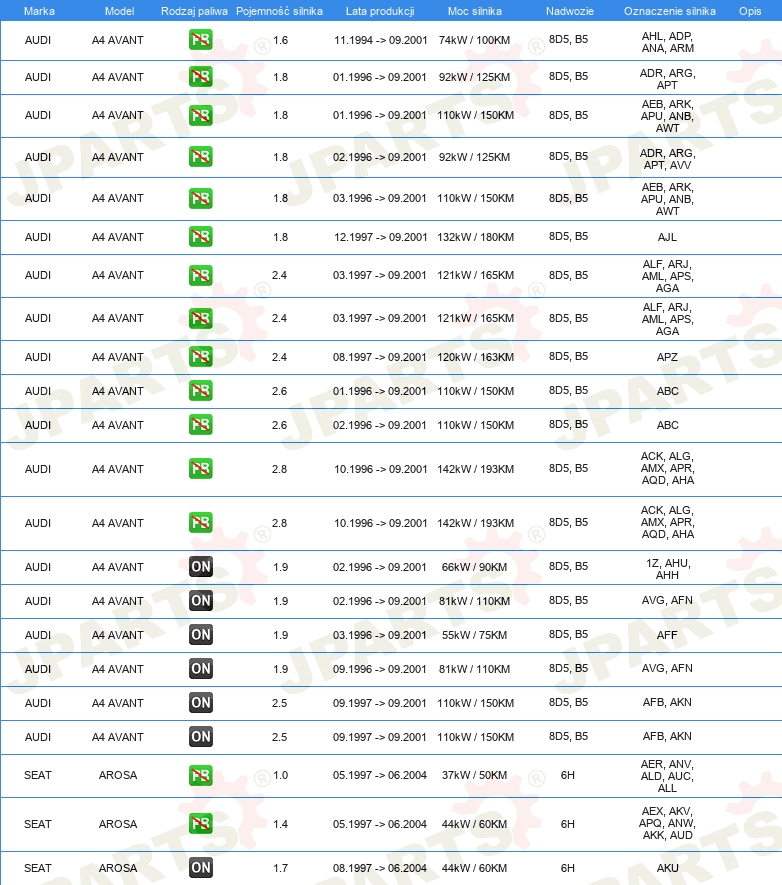The width and height of the screenshot is (782, 885).
Task: Click the AHL, ADP, ANA, ARM engine codes
Action: tap(667, 42)
